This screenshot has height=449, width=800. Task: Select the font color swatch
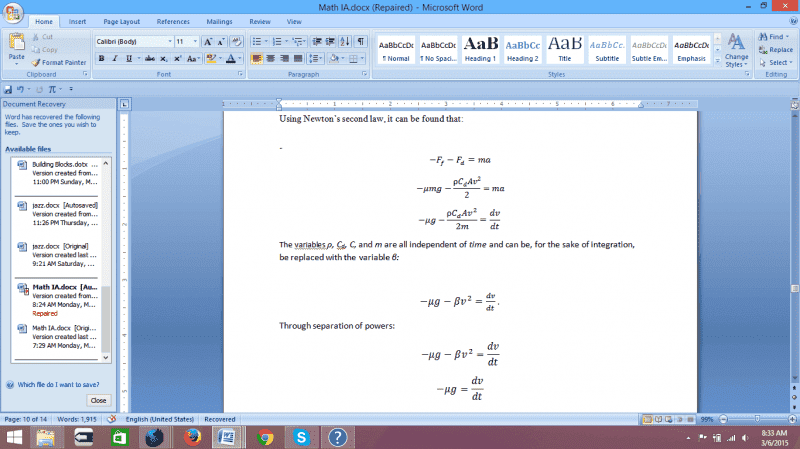click(x=232, y=59)
